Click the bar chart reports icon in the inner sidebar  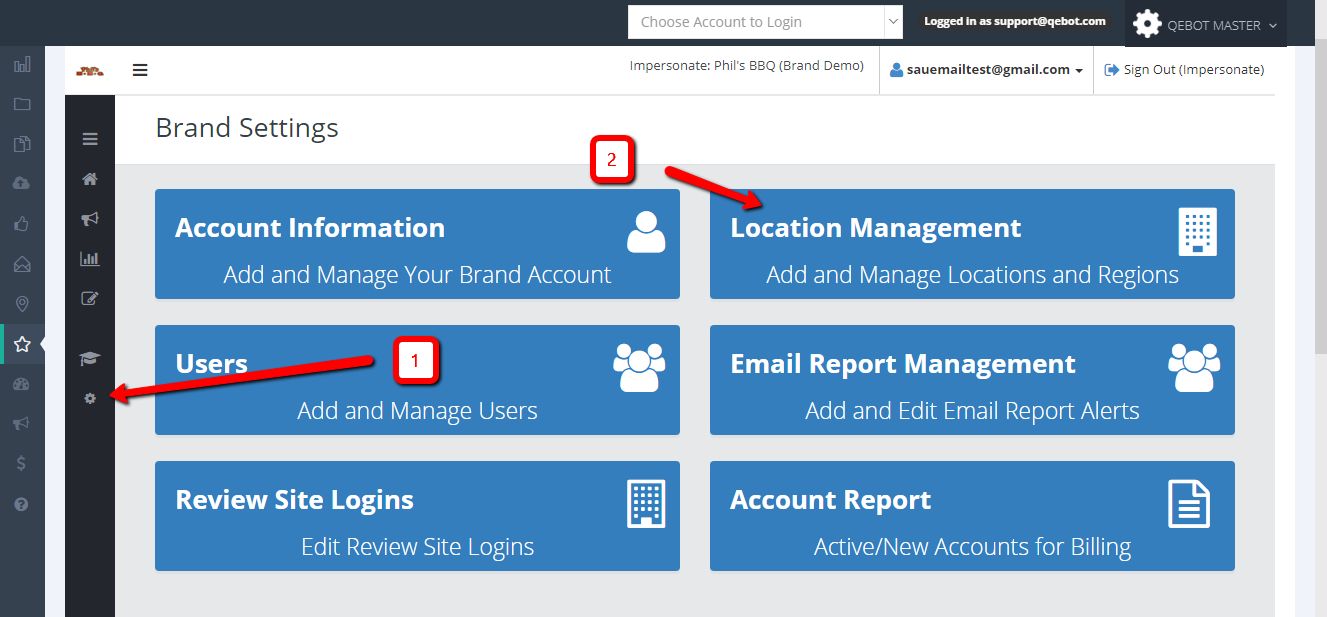(90, 259)
